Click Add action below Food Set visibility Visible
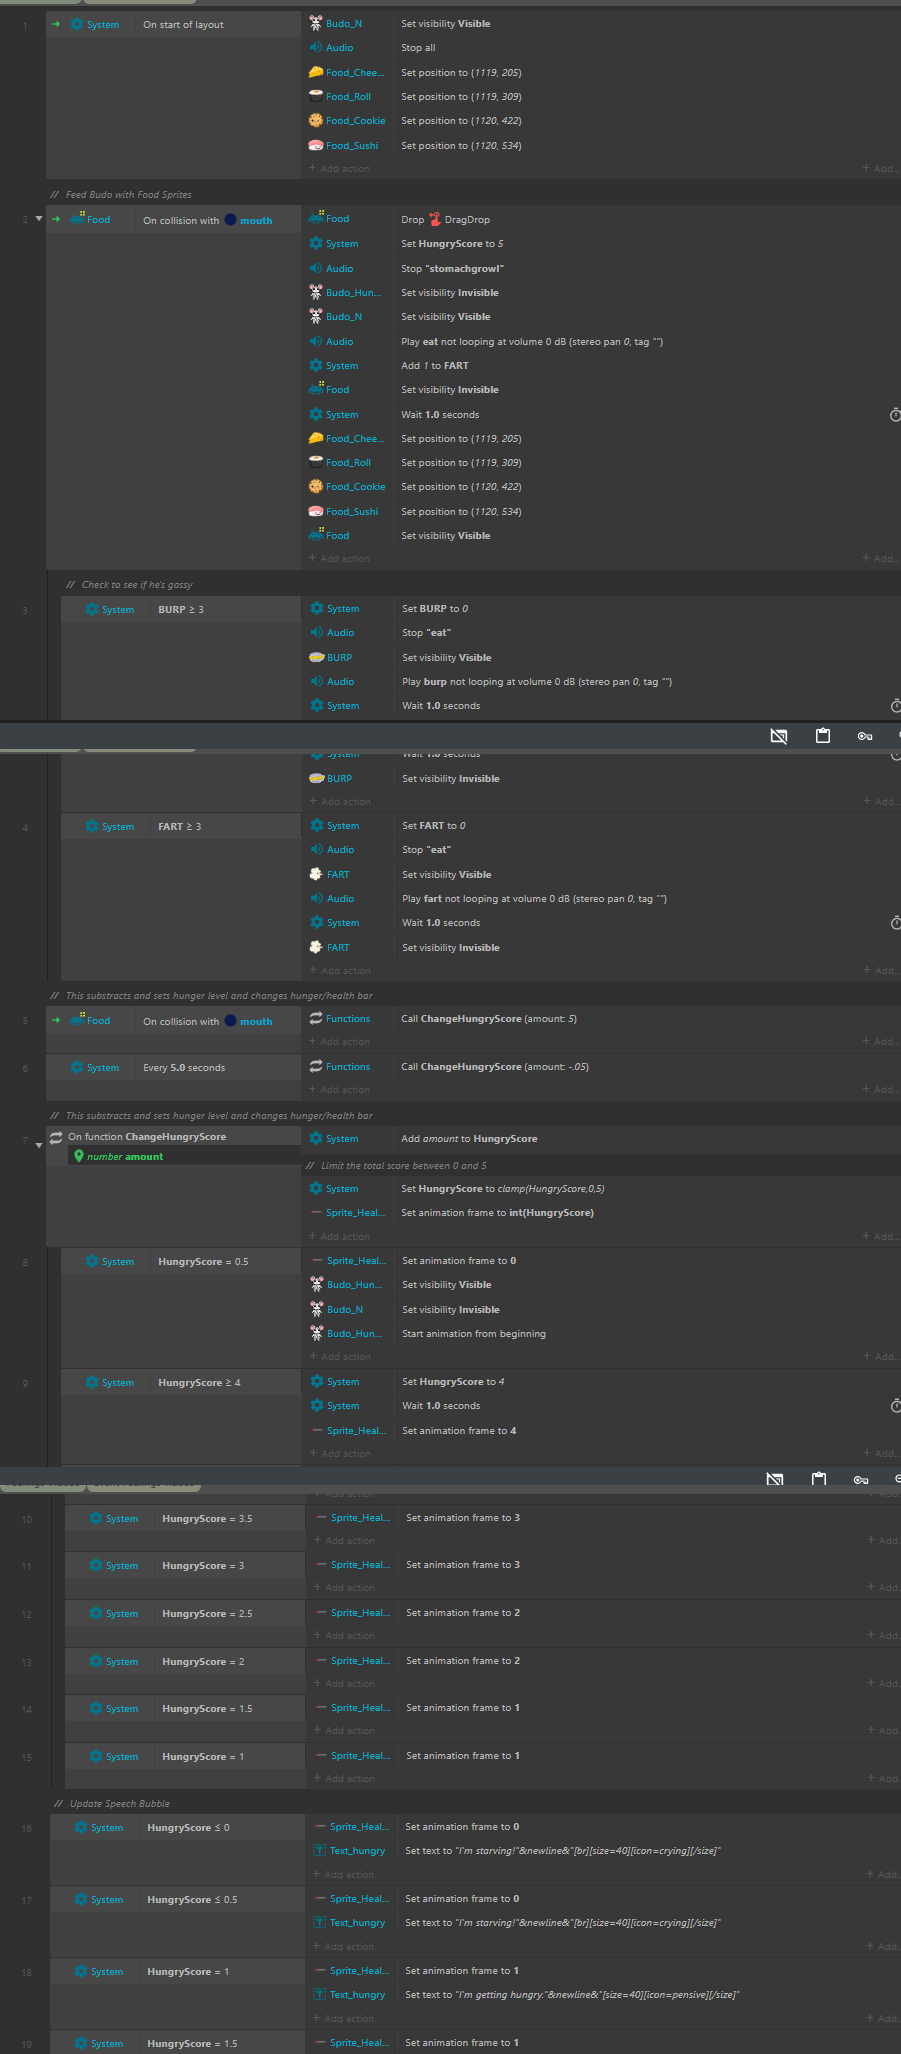The width and height of the screenshot is (901, 2054). pos(340,559)
